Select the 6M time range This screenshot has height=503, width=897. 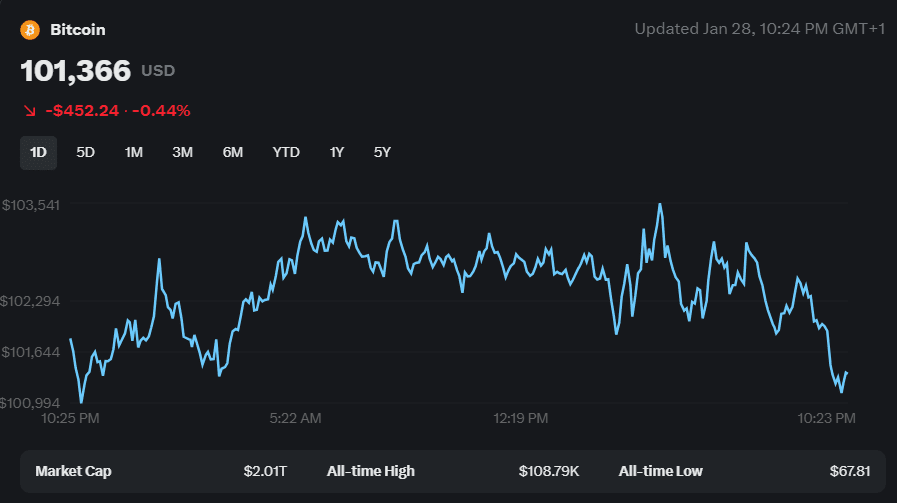pos(233,153)
